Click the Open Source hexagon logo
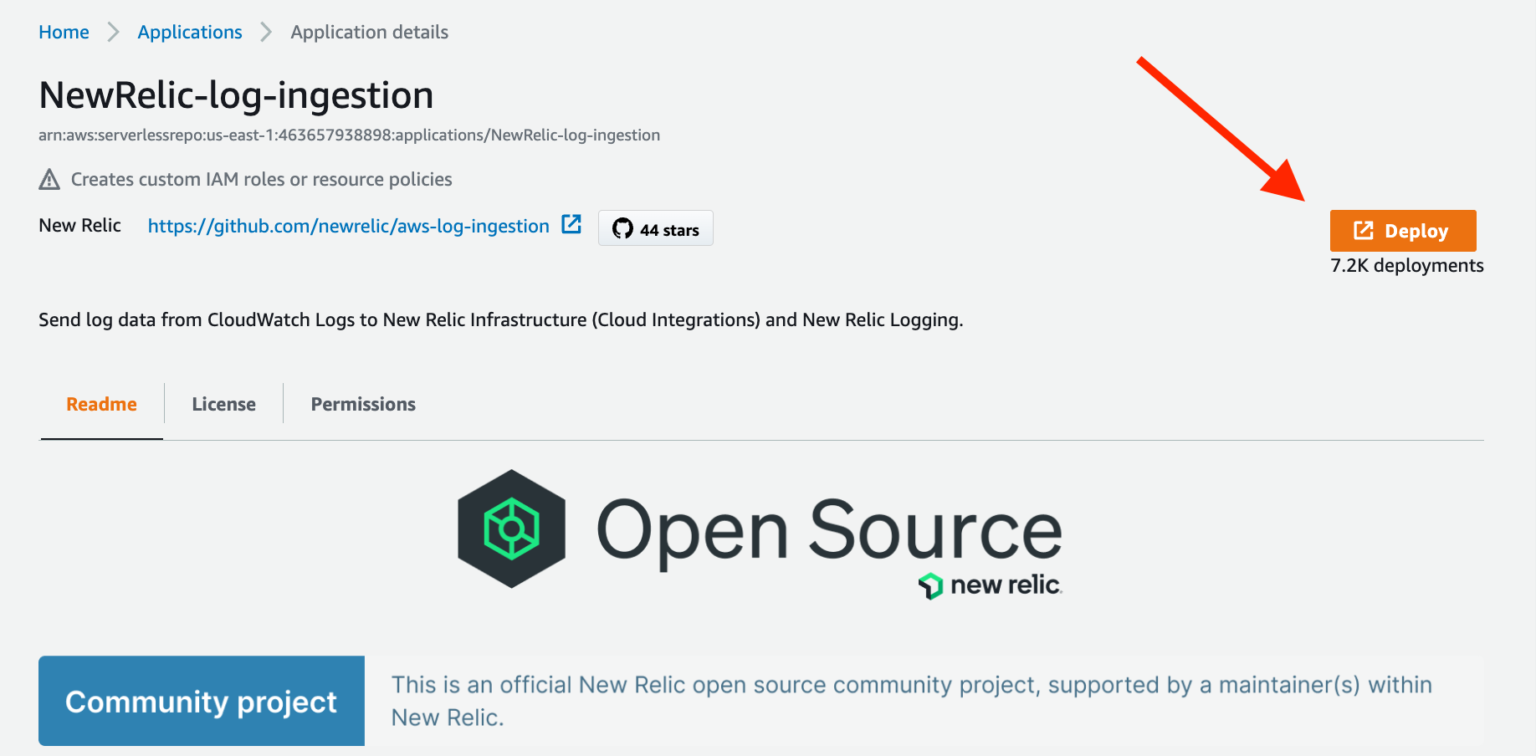This screenshot has height=756, width=1536. (x=511, y=528)
